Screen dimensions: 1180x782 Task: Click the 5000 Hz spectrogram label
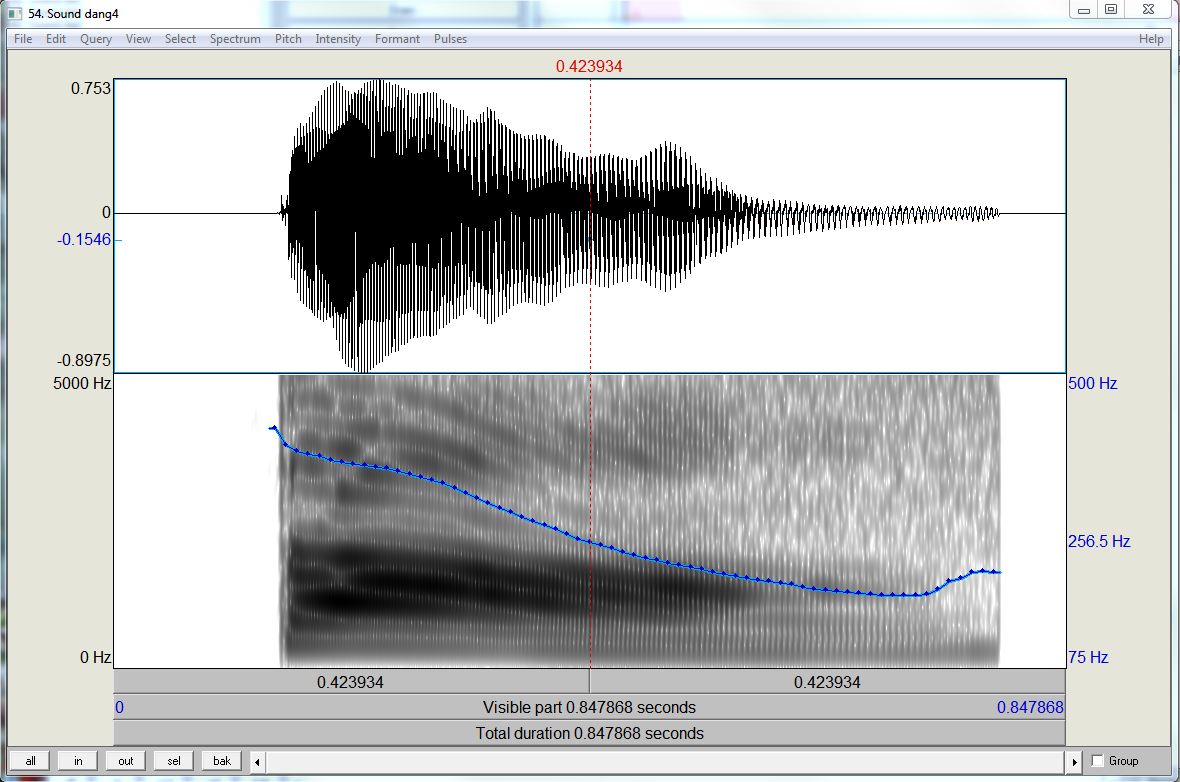[x=82, y=383]
